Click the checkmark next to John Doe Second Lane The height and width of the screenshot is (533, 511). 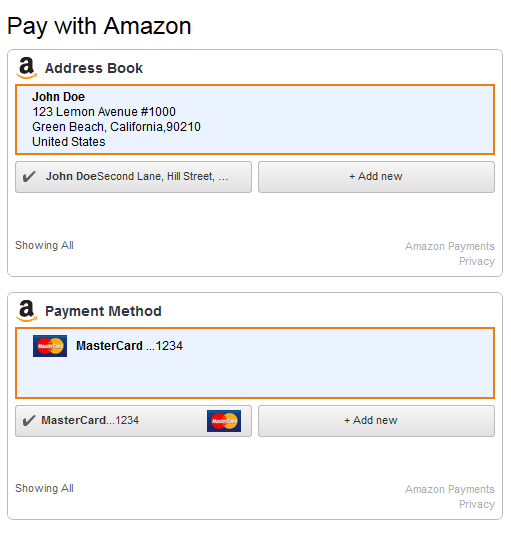29,177
